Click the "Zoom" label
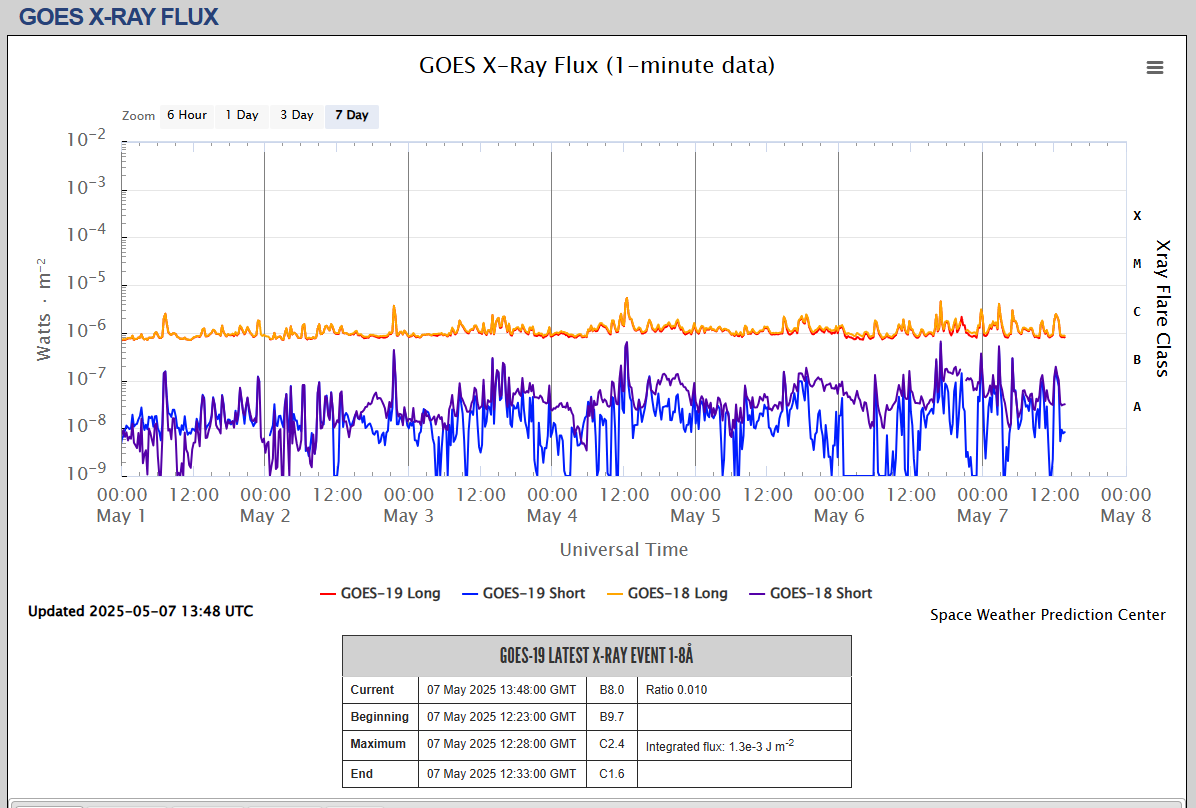The width and height of the screenshot is (1196, 808). coord(138,116)
